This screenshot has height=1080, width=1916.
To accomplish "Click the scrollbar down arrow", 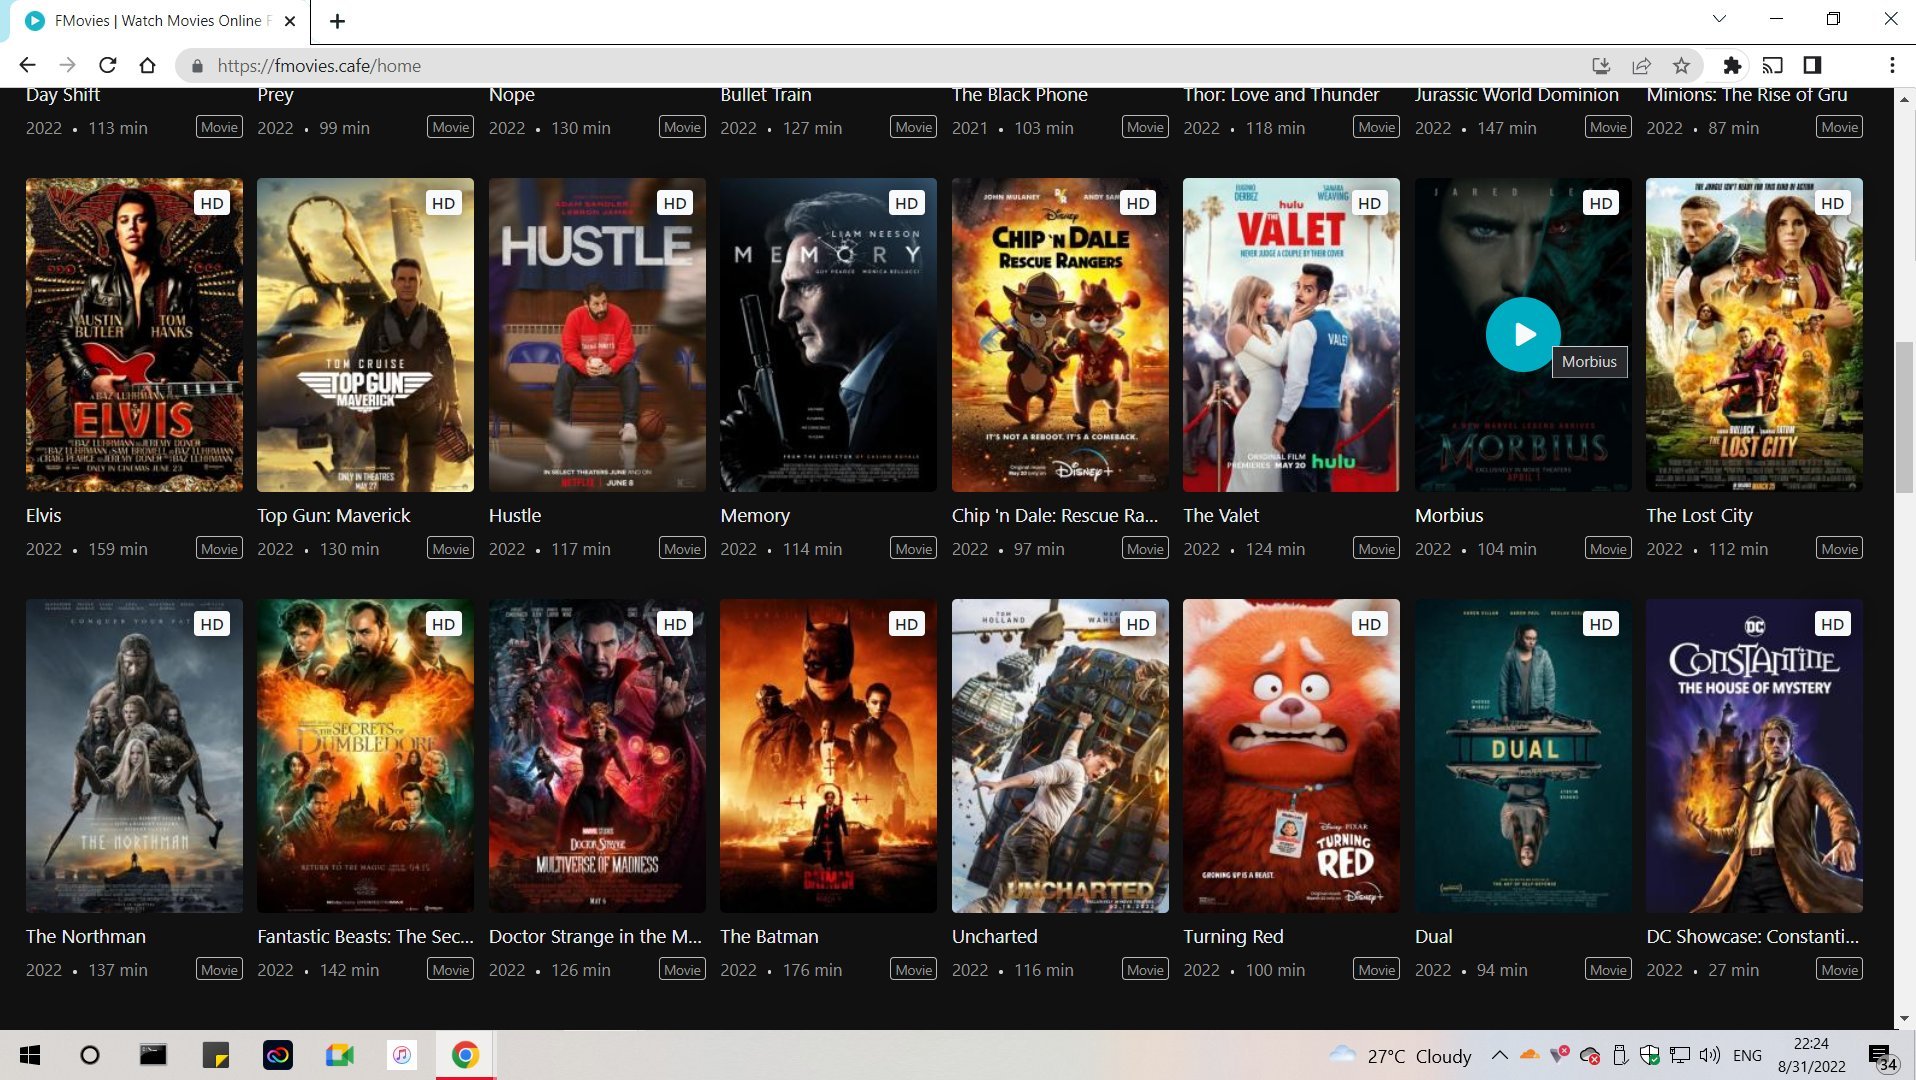I will coord(1904,1018).
